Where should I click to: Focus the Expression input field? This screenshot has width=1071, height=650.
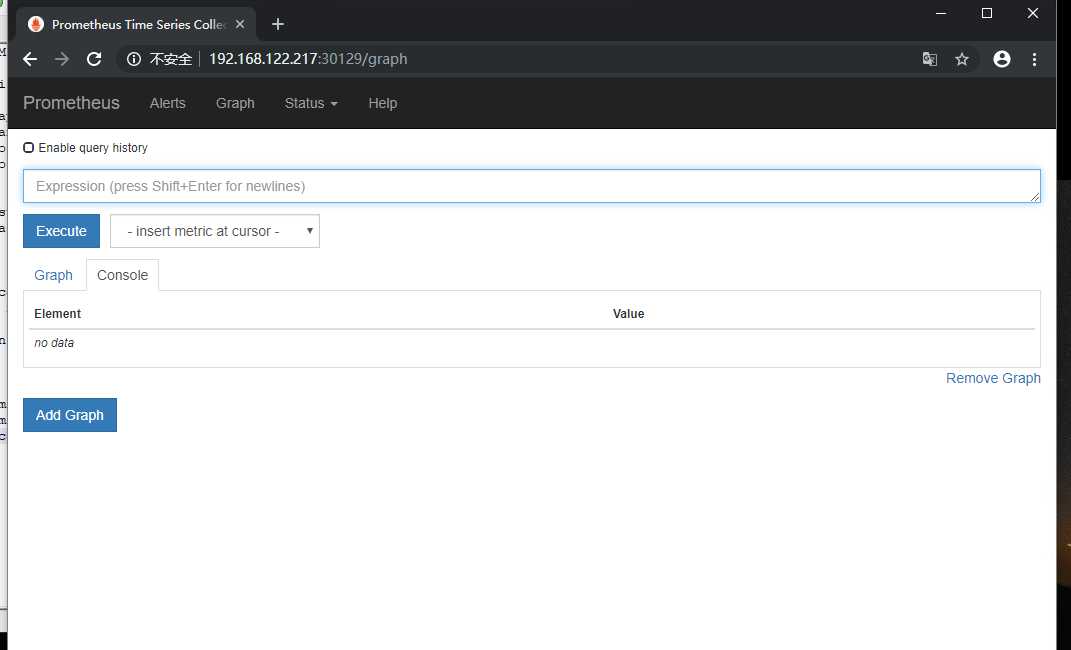(531, 186)
